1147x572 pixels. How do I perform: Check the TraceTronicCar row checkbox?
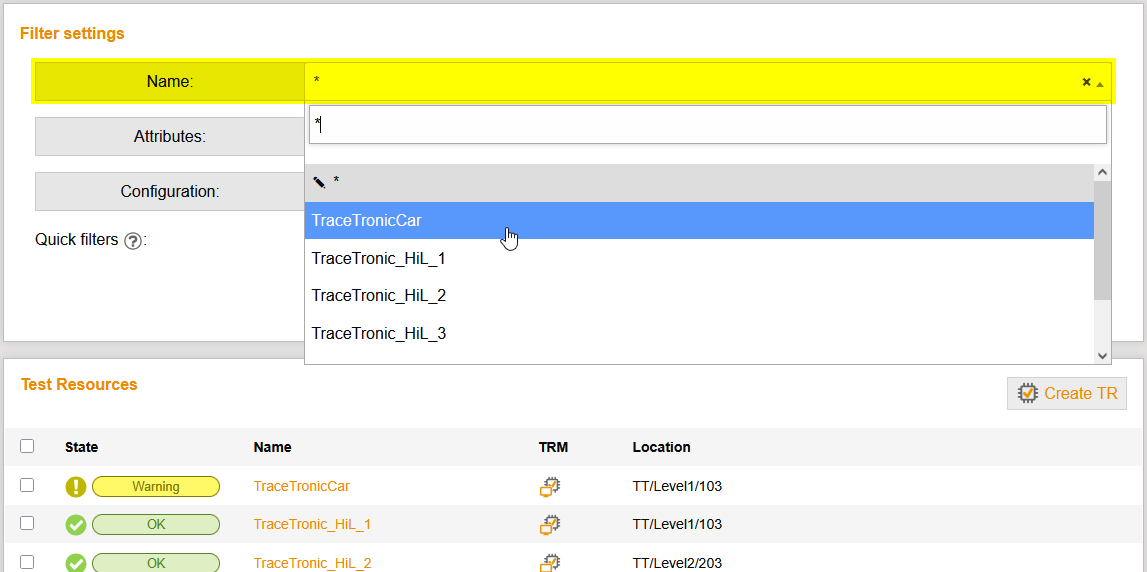(27, 485)
